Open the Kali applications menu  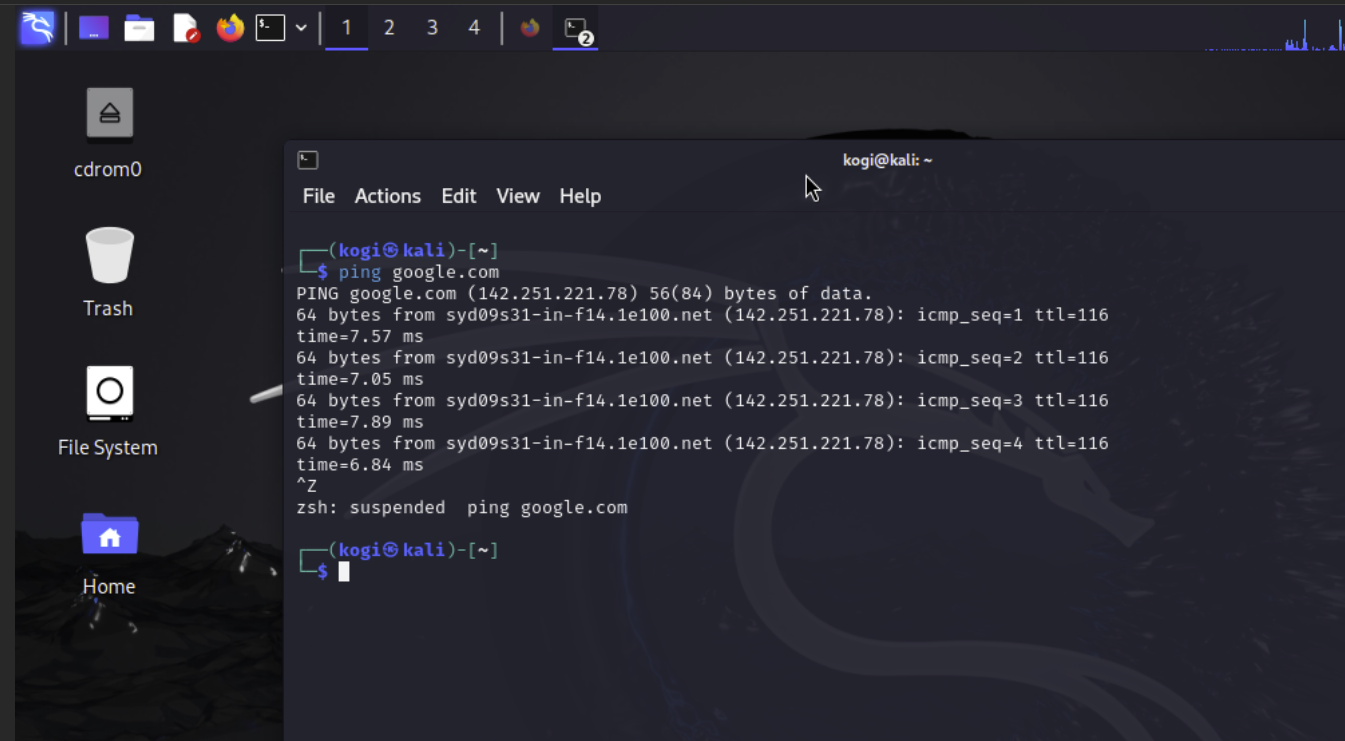(36, 27)
